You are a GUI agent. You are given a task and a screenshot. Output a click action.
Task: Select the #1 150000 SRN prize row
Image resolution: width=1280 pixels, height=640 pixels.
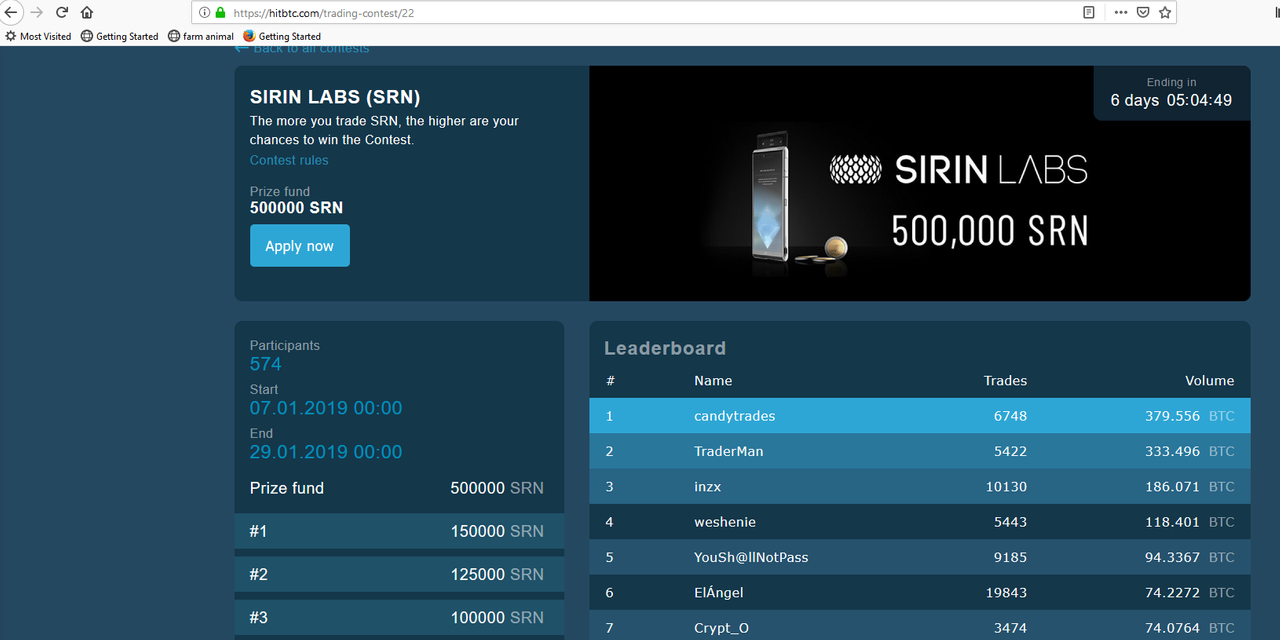[399, 531]
